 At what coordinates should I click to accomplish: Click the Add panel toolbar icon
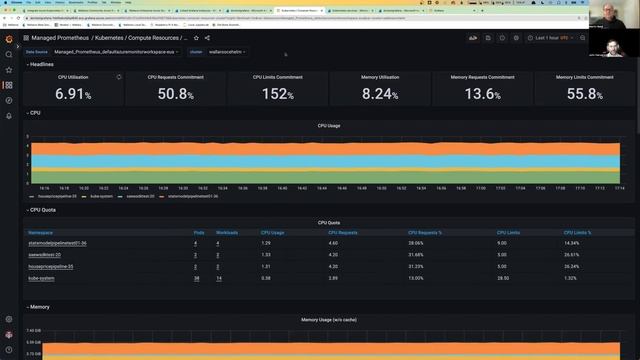[x=473, y=38]
